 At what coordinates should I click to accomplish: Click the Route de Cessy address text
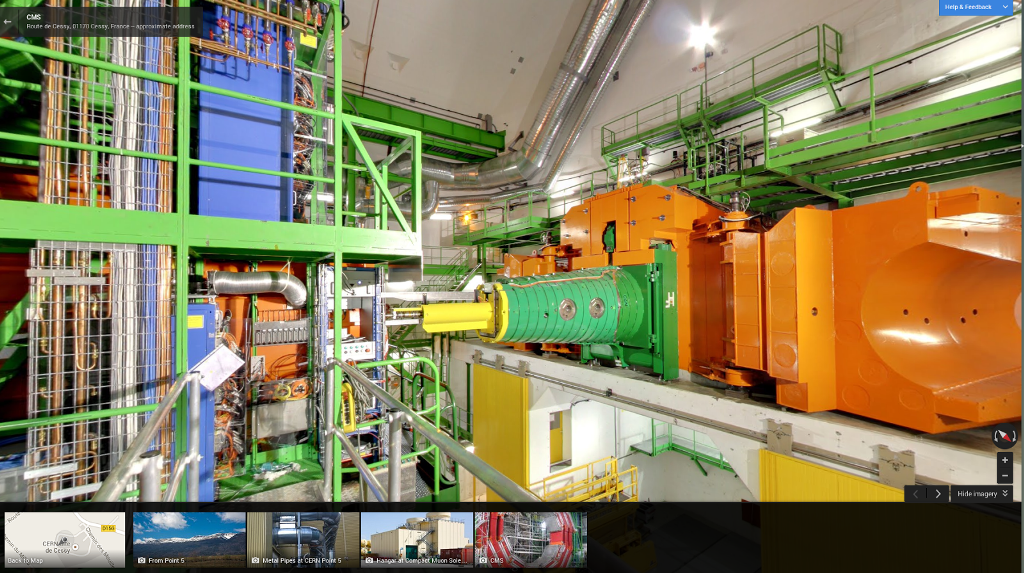pyautogui.click(x=110, y=27)
